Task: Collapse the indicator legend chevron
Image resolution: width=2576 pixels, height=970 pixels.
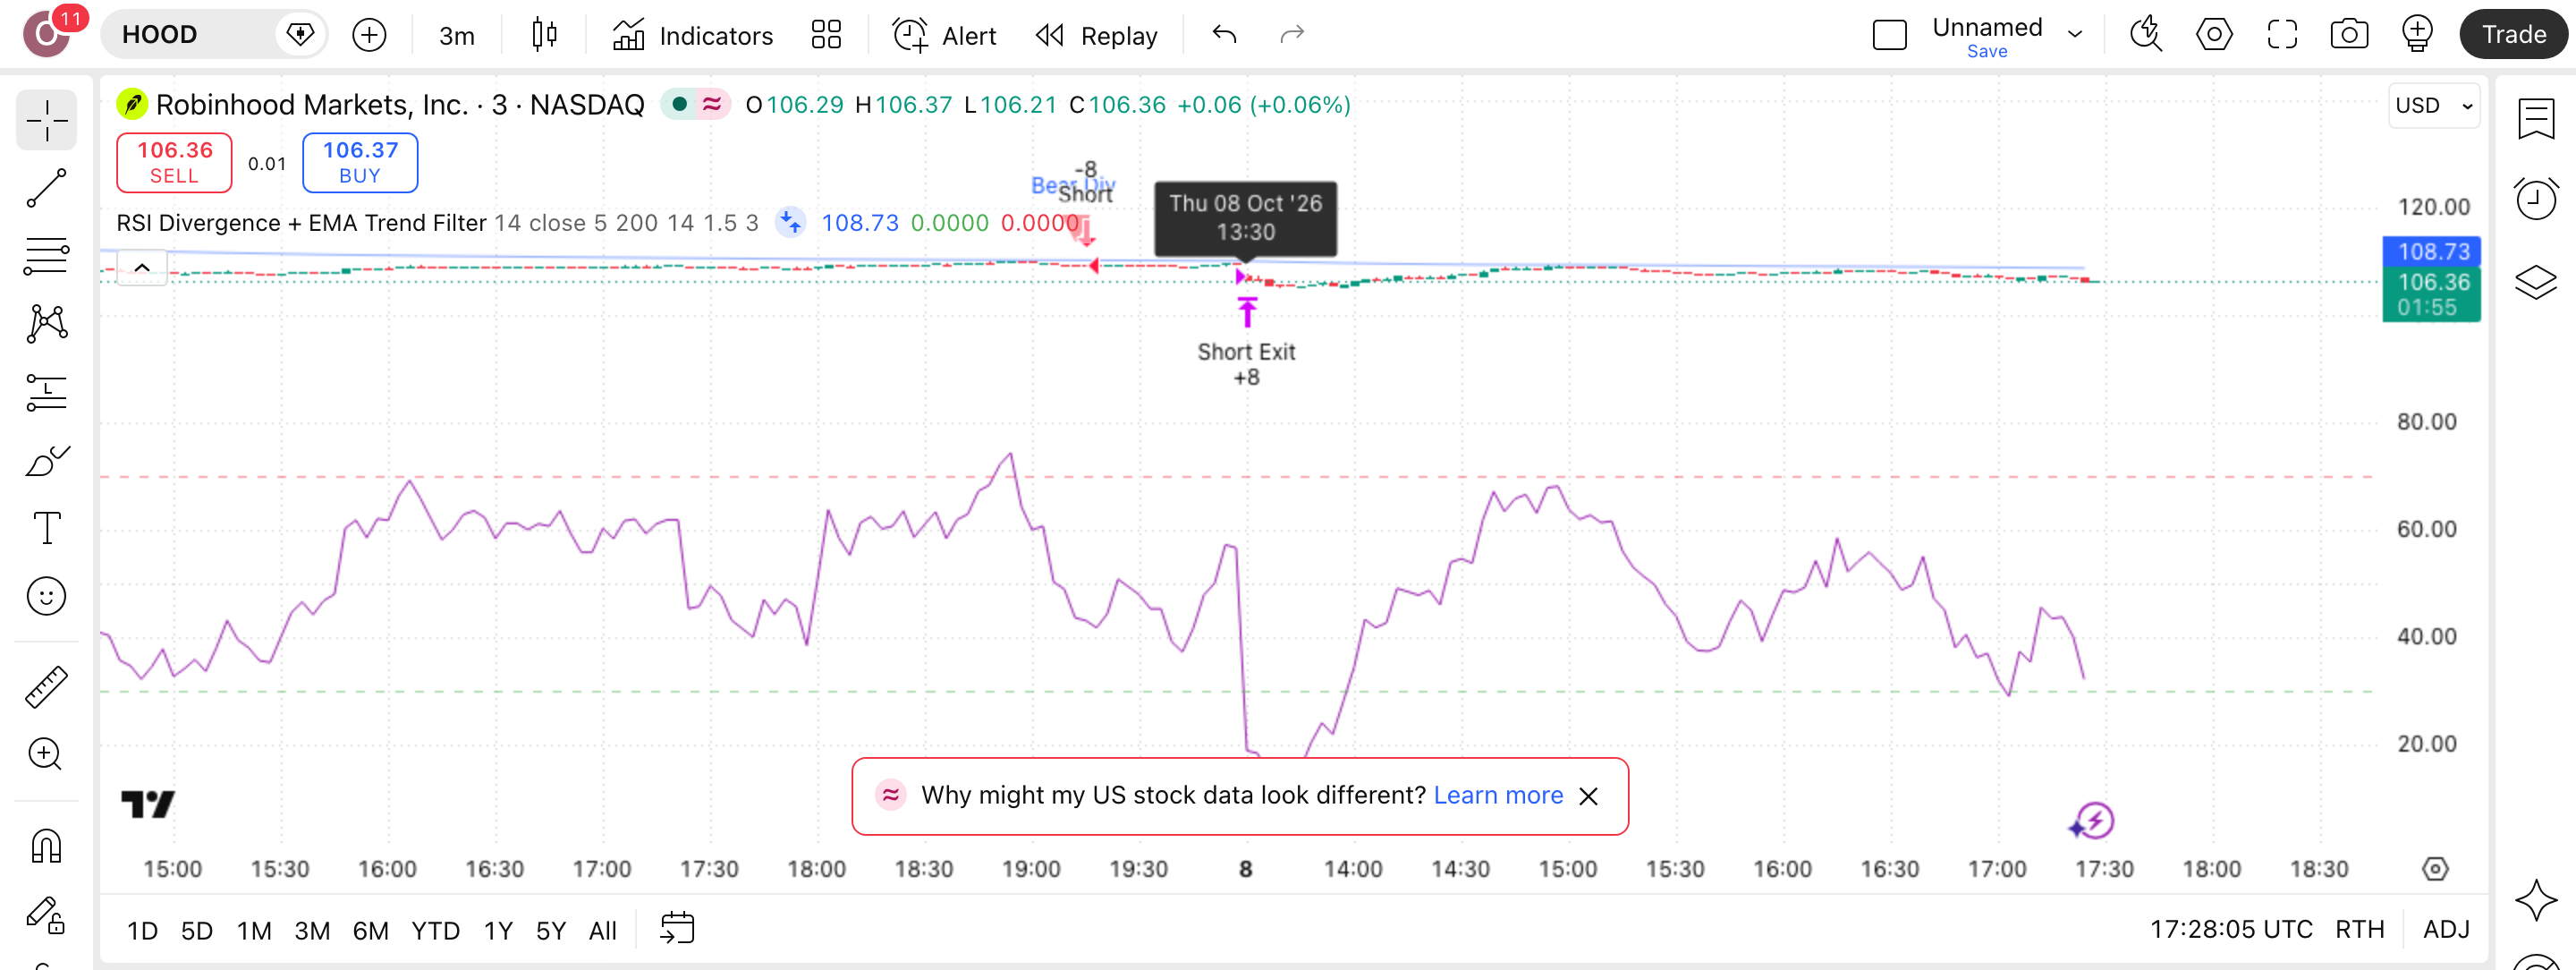Action: (142, 268)
